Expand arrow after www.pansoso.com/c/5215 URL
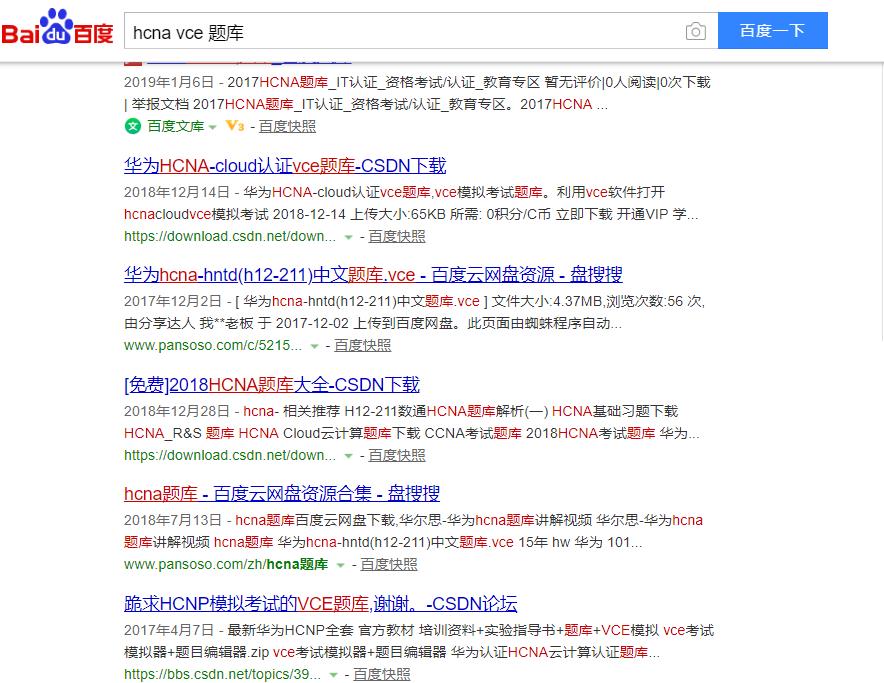 (x=315, y=346)
